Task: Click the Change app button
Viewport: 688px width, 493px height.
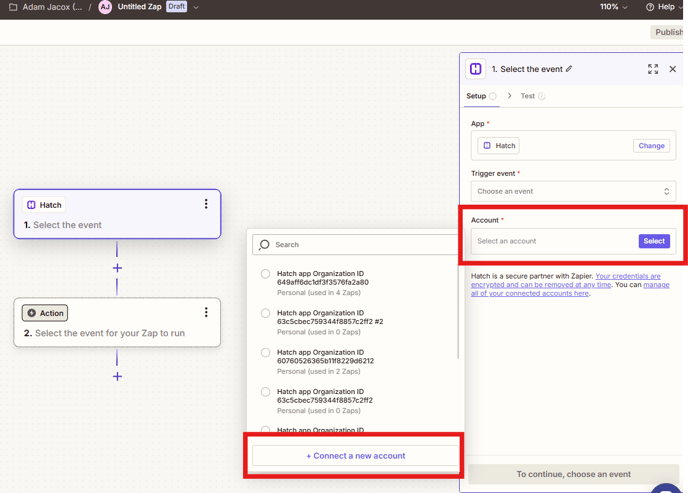Action: tap(651, 146)
